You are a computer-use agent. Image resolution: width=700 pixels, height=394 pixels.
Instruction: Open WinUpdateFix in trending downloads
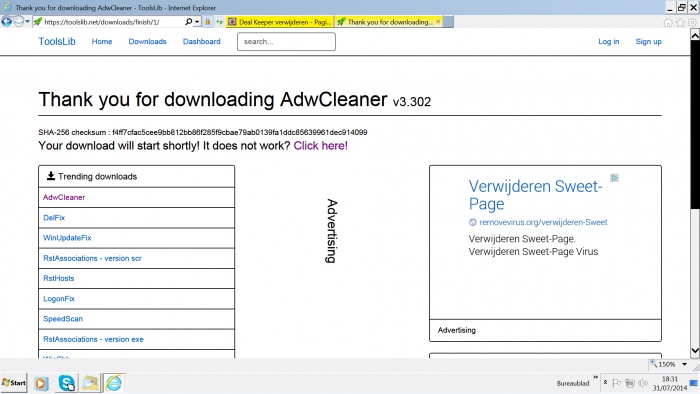tap(67, 238)
